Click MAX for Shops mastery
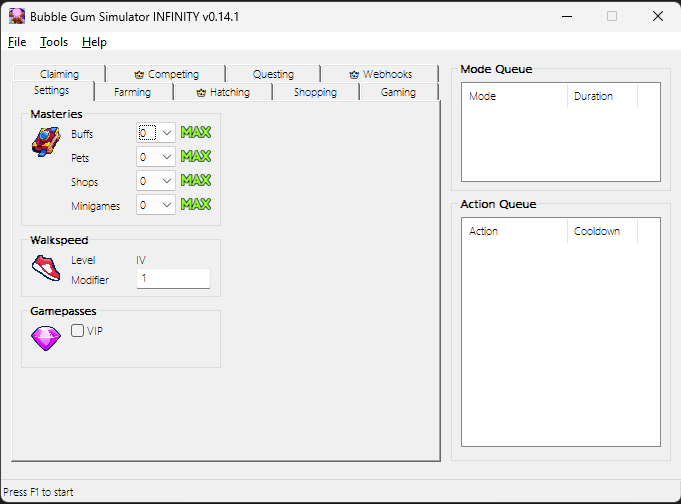The width and height of the screenshot is (681, 504). (x=196, y=180)
